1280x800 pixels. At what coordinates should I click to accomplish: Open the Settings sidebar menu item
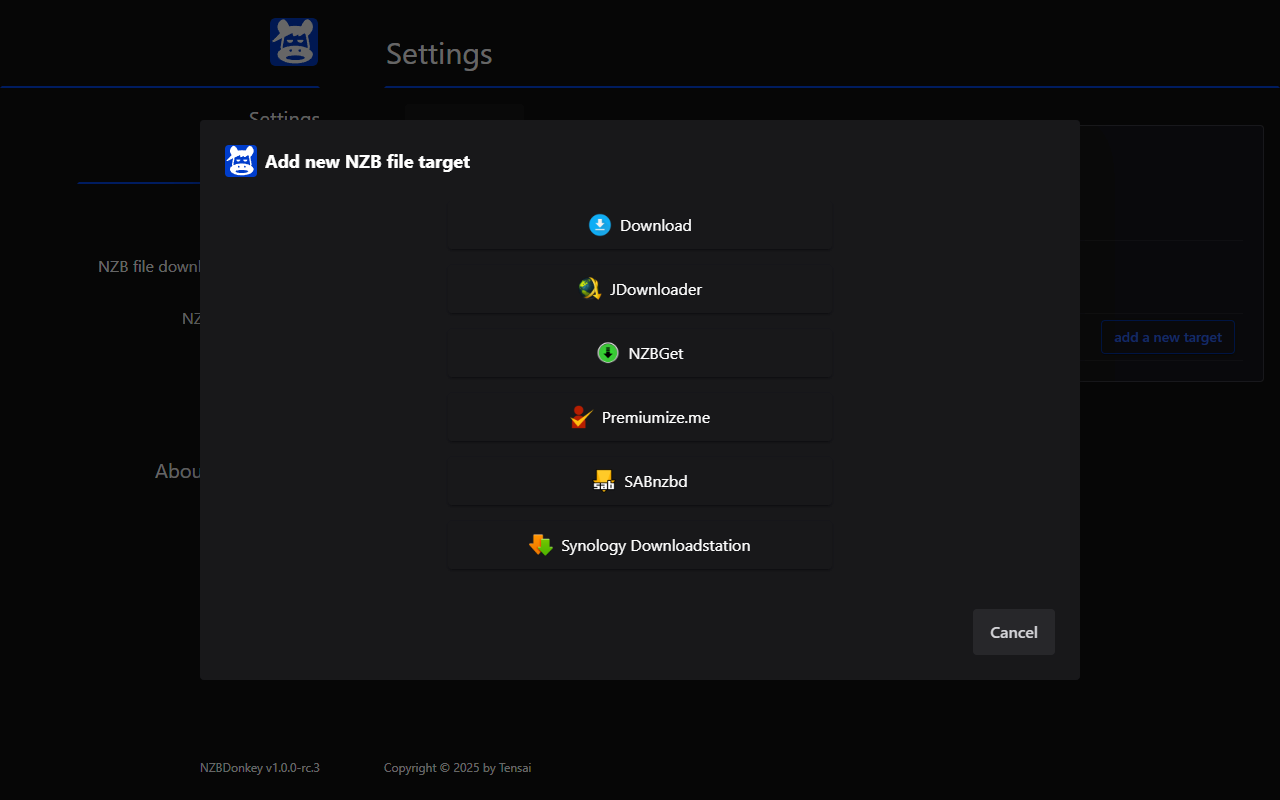pyautogui.click(x=284, y=118)
